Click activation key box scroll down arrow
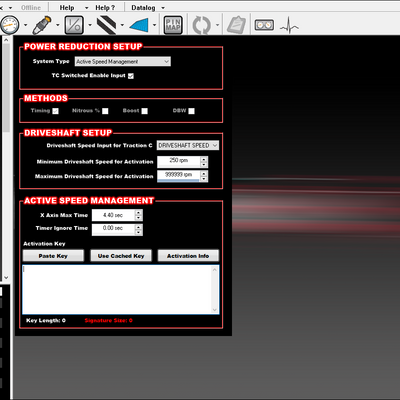Screen dimensions: 400x400 (x=215, y=310)
